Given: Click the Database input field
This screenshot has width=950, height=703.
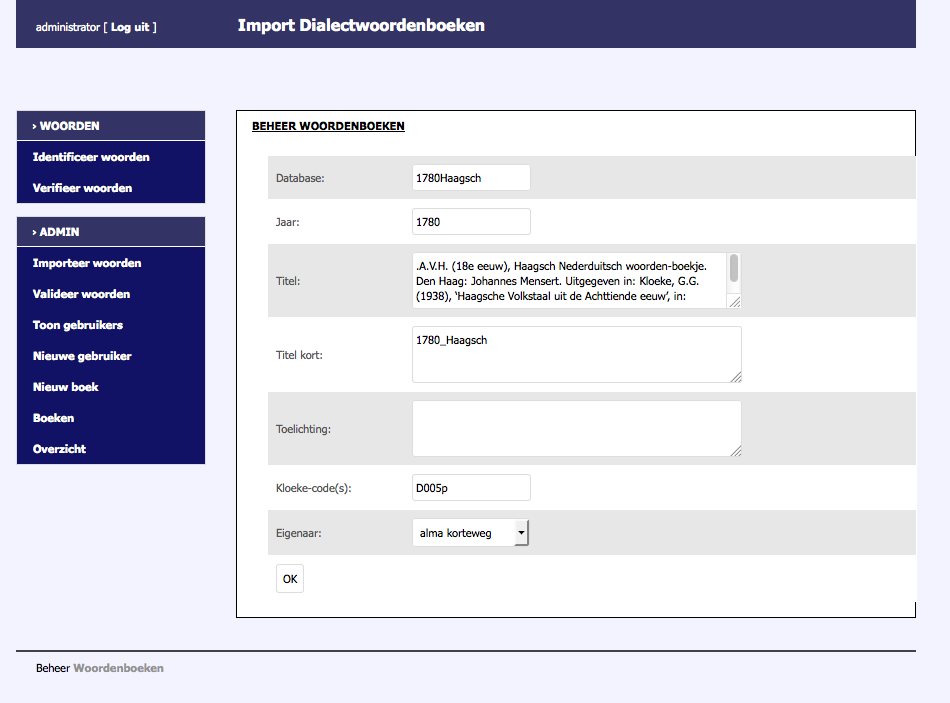Looking at the screenshot, I should 471,177.
